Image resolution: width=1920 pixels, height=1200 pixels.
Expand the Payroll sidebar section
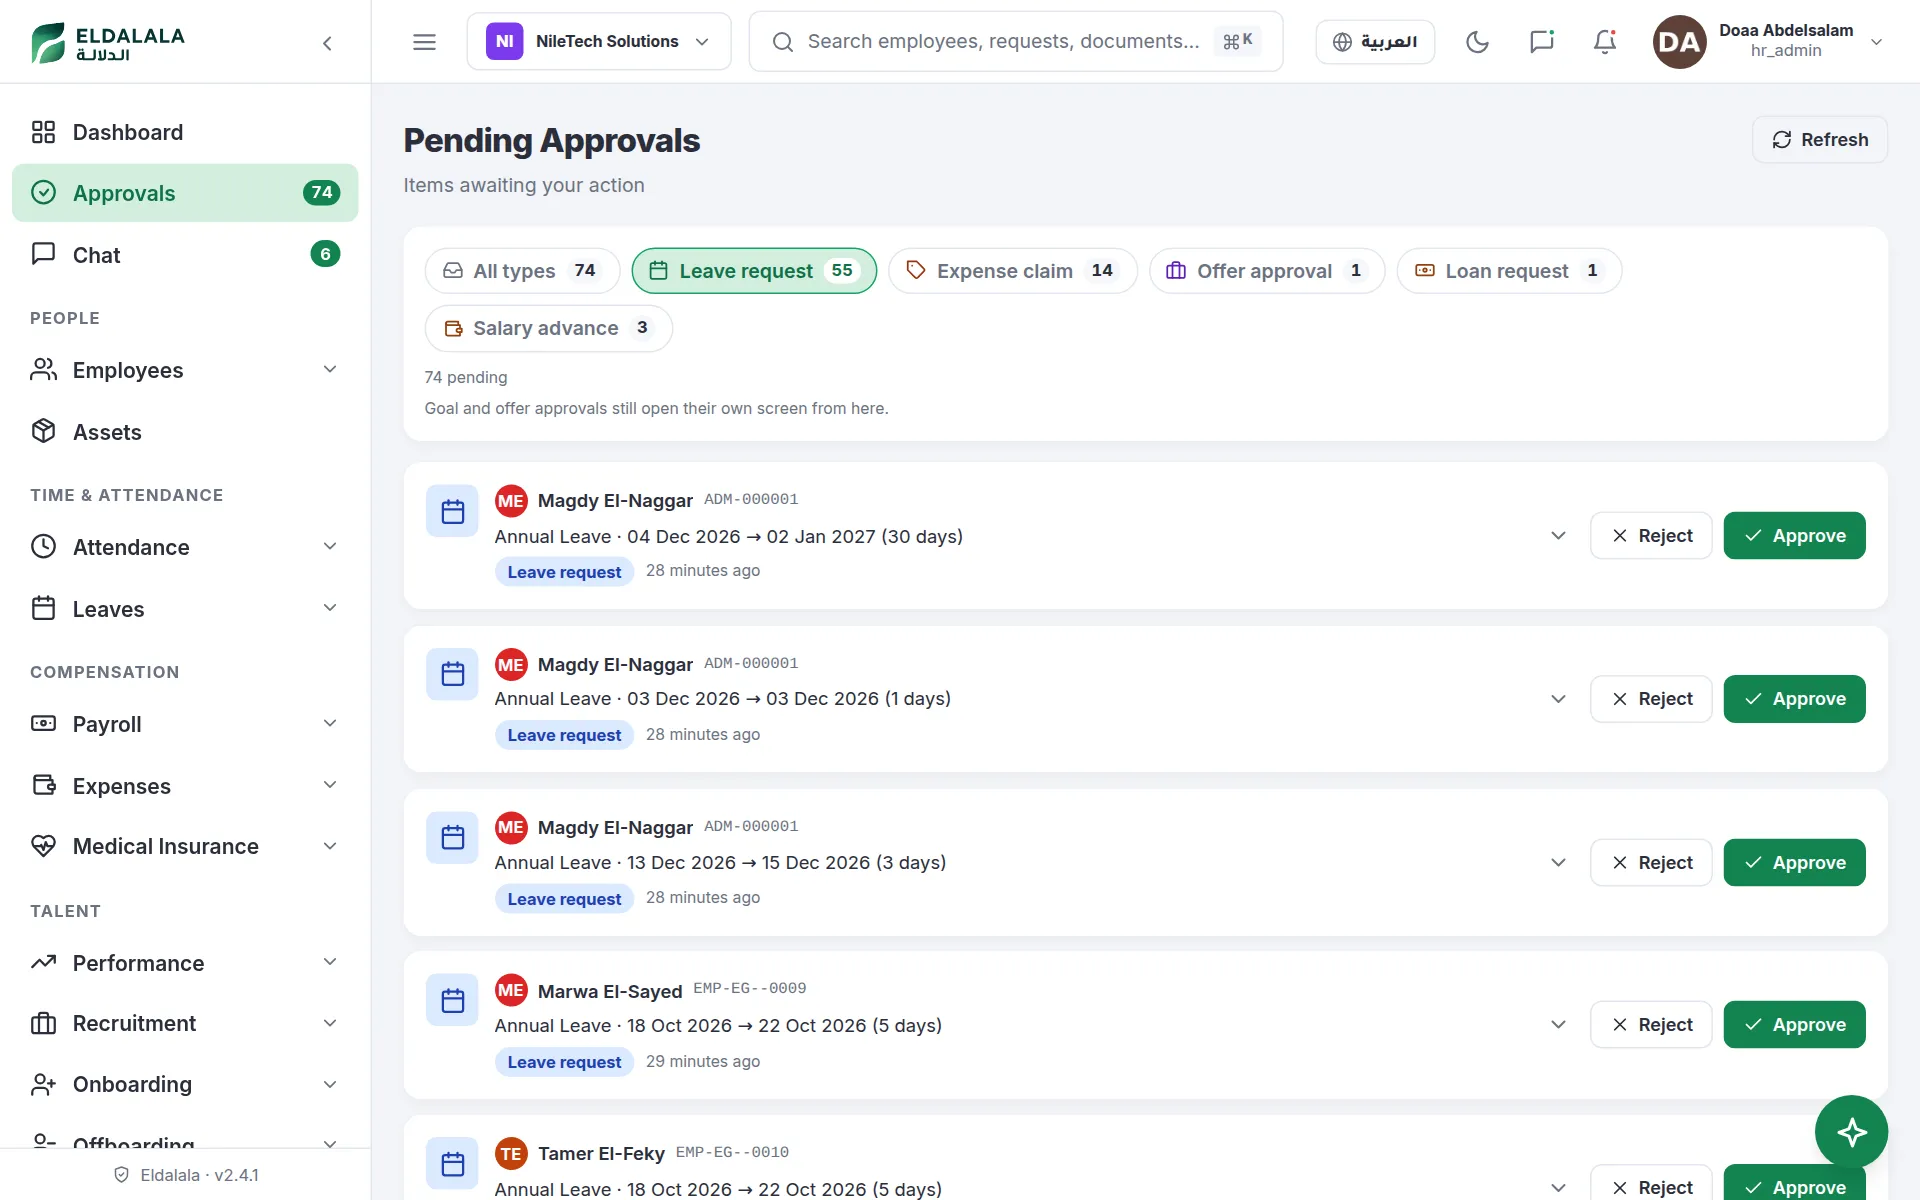(x=330, y=723)
